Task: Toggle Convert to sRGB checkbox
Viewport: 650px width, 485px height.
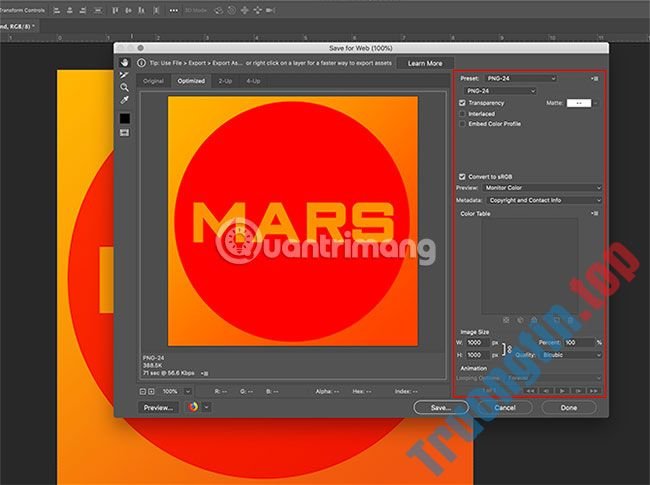Action: (x=462, y=177)
